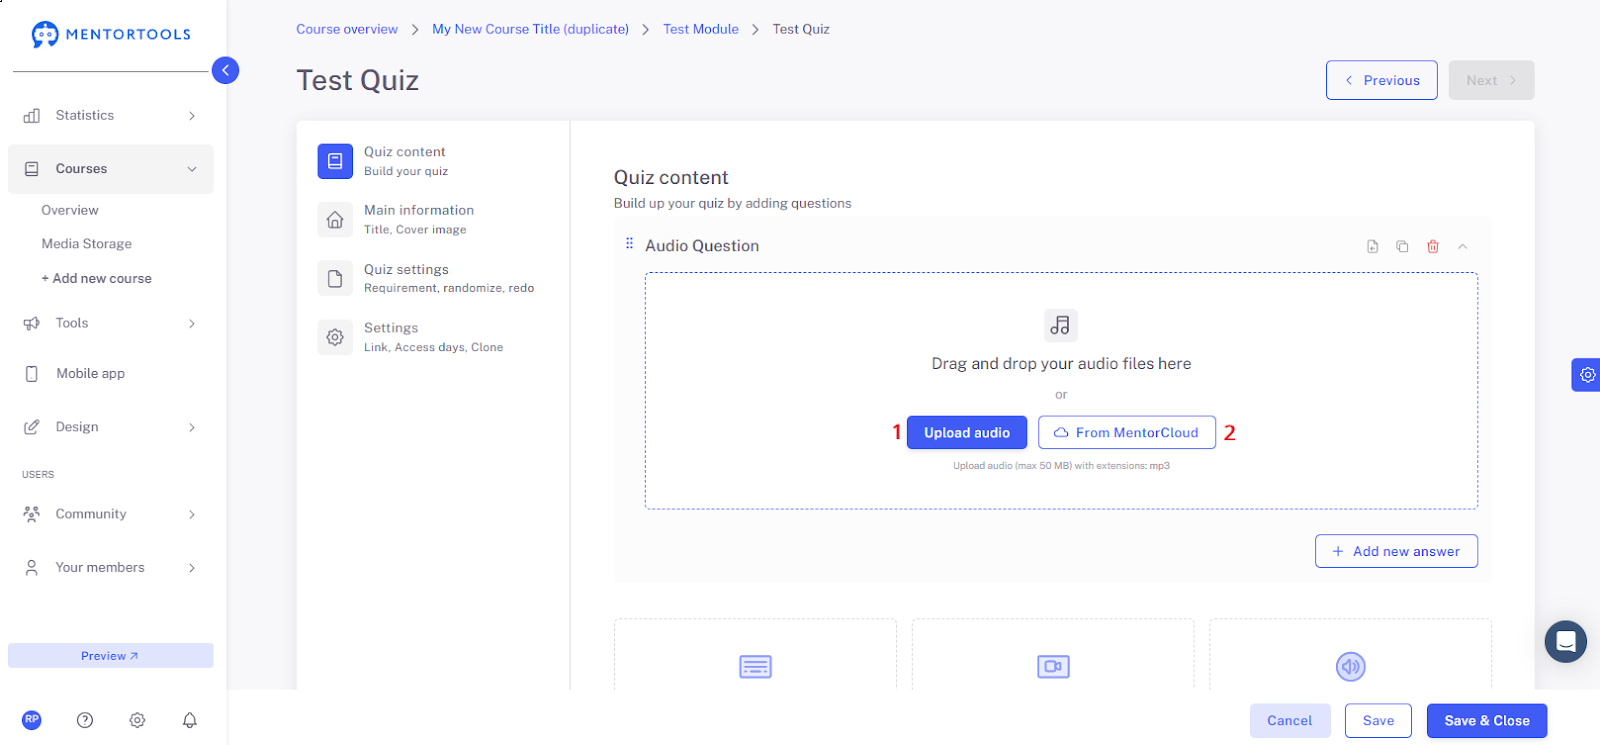Click the Cancel button

click(x=1290, y=721)
